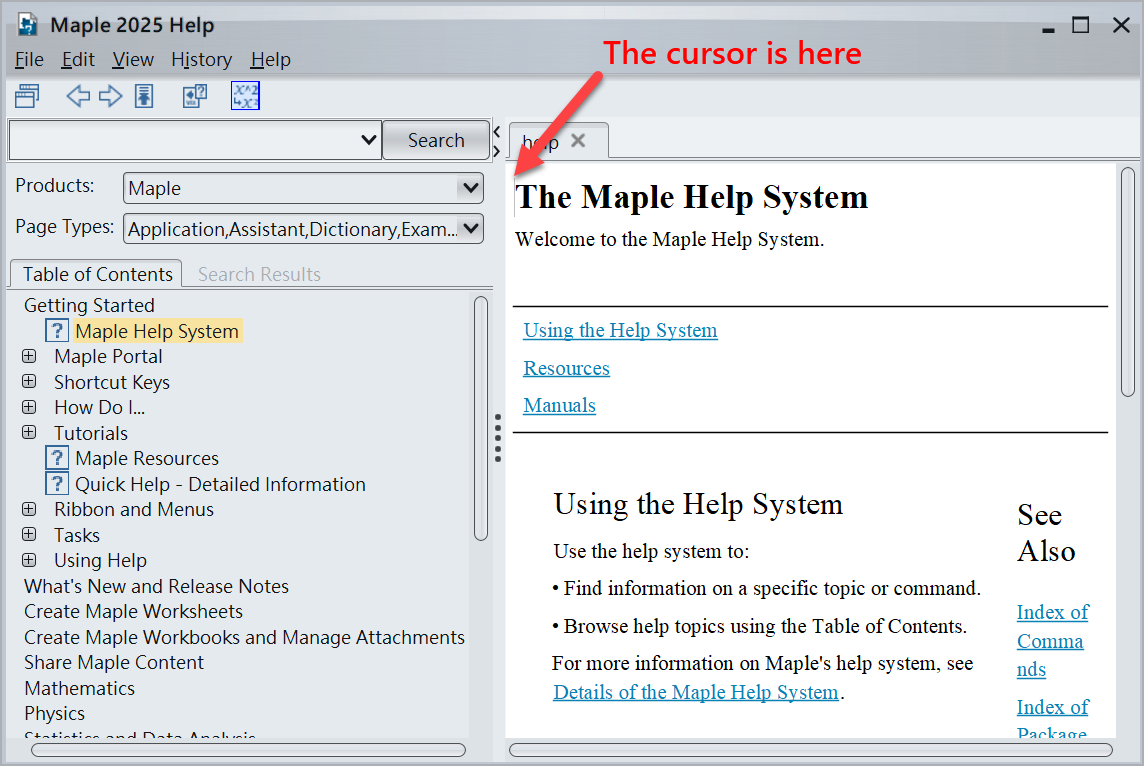Expand the Shortcut Keys tree node
This screenshot has height=766, width=1144.
29,382
